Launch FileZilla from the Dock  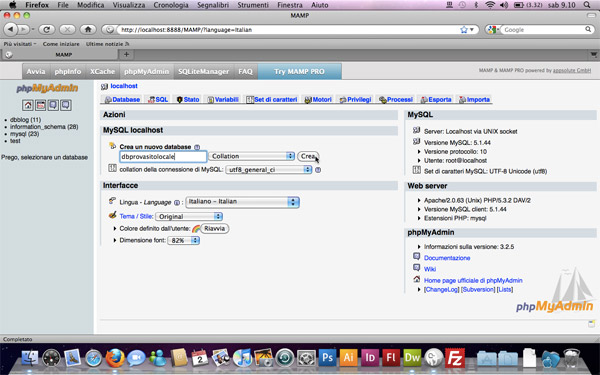[455, 357]
